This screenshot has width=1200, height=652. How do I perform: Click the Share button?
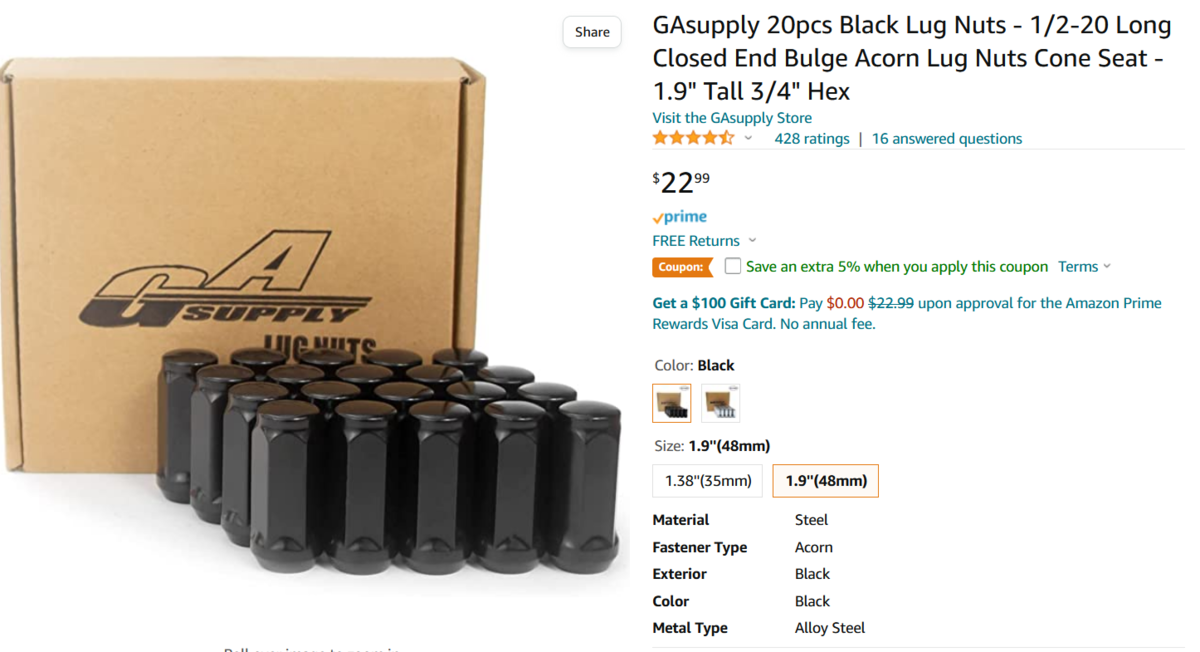click(x=592, y=32)
